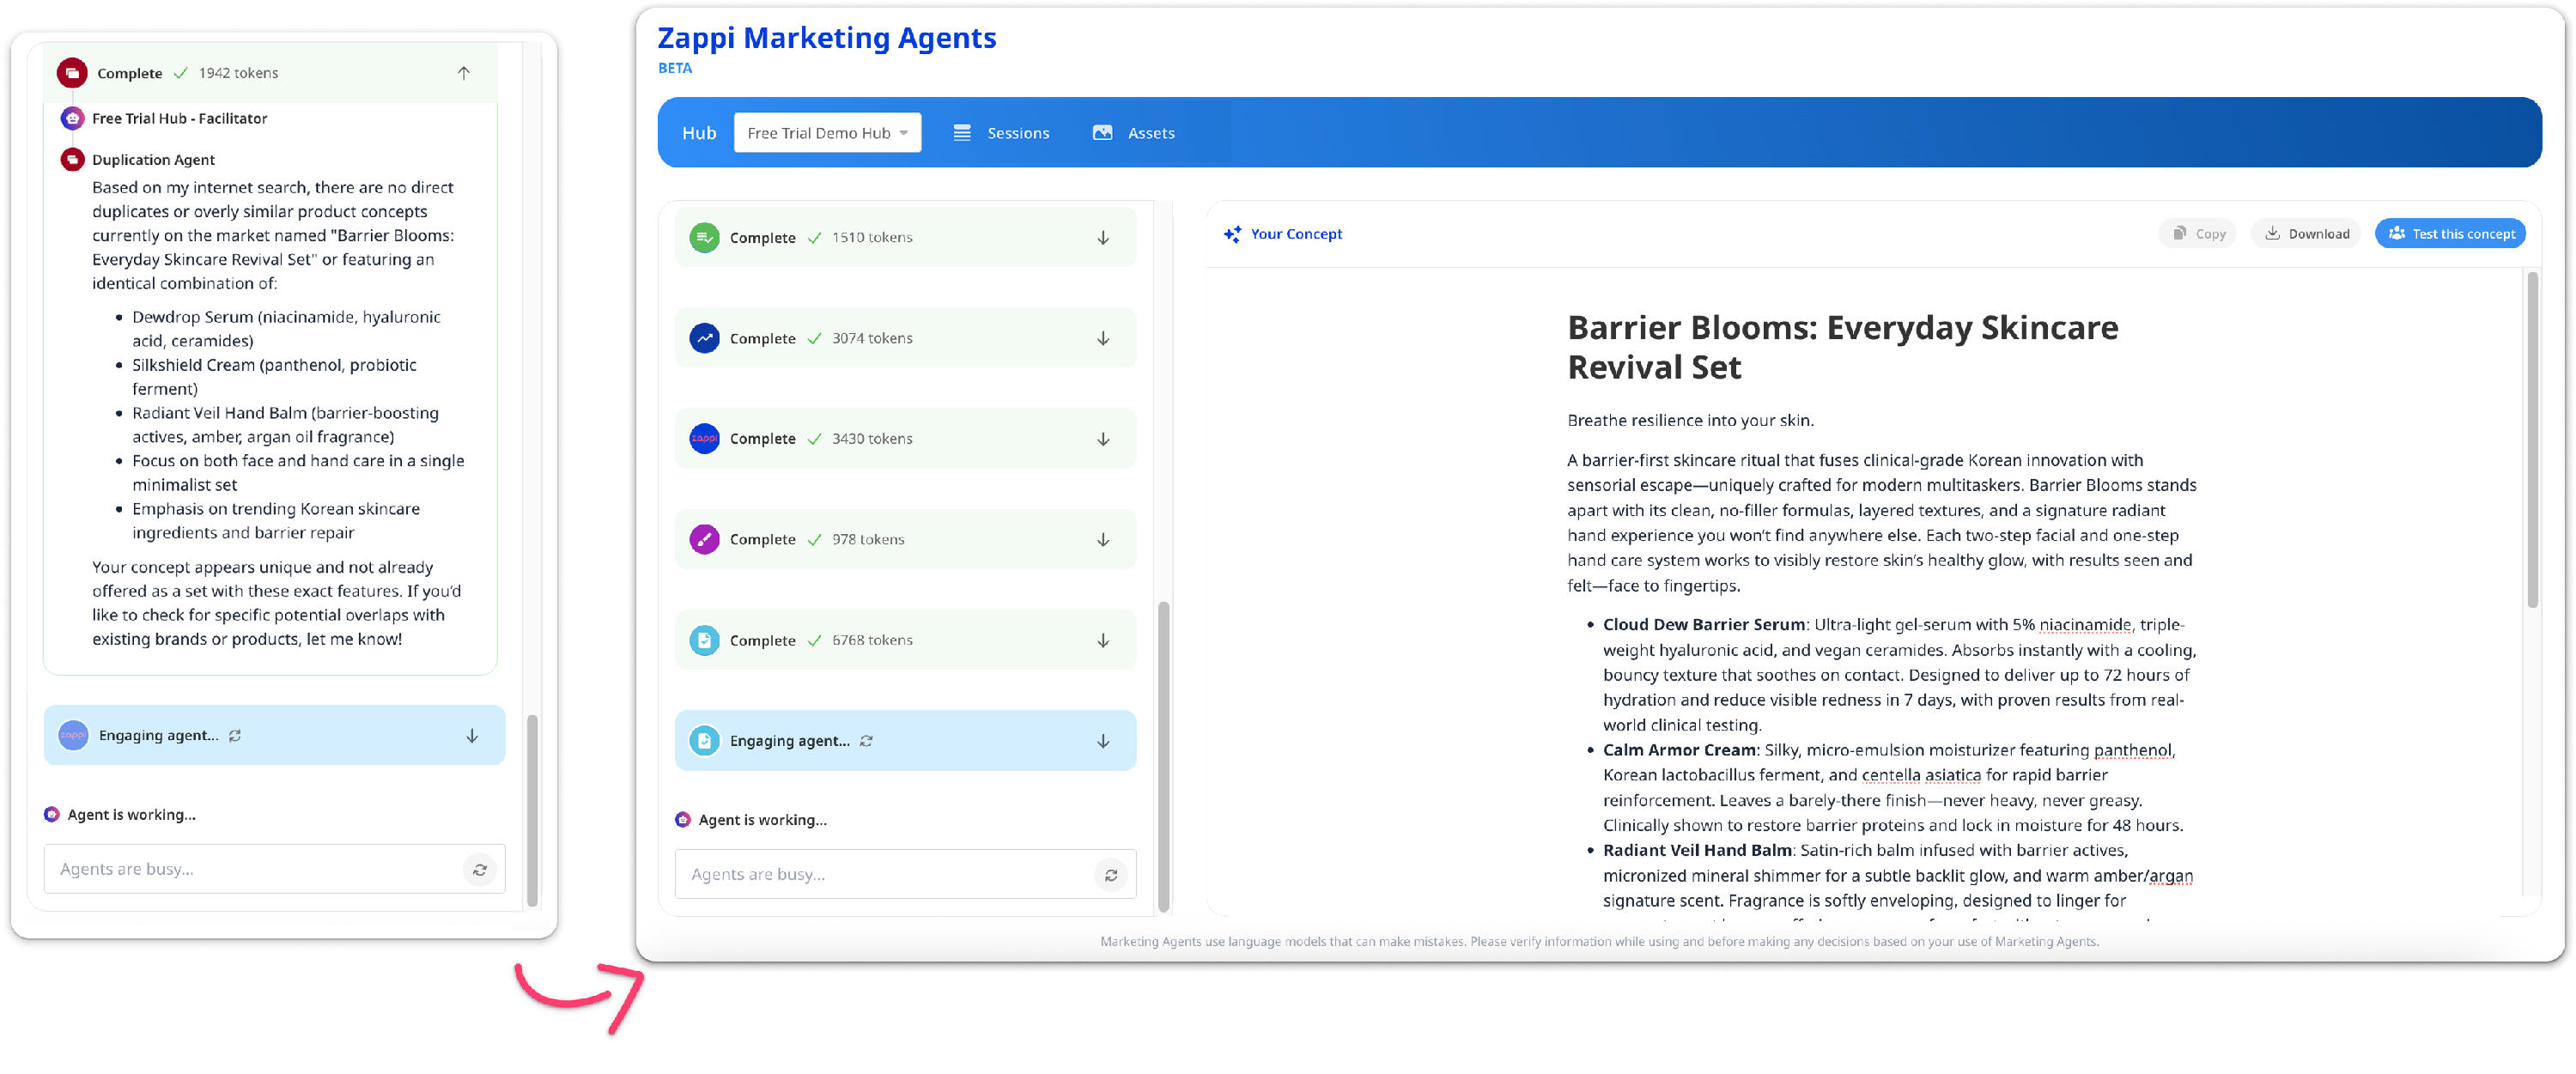Click the checkmark on the 1942 tokens card

180,73
